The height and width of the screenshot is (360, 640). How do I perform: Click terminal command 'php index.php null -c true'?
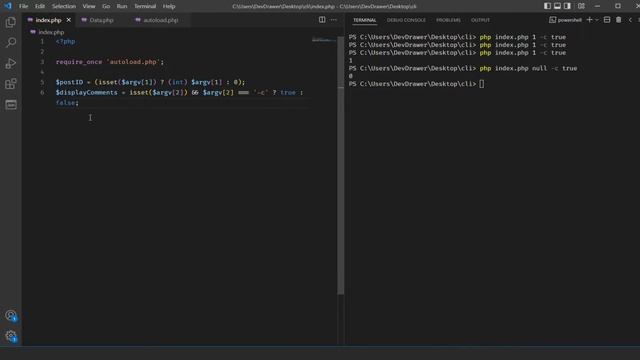coord(528,68)
